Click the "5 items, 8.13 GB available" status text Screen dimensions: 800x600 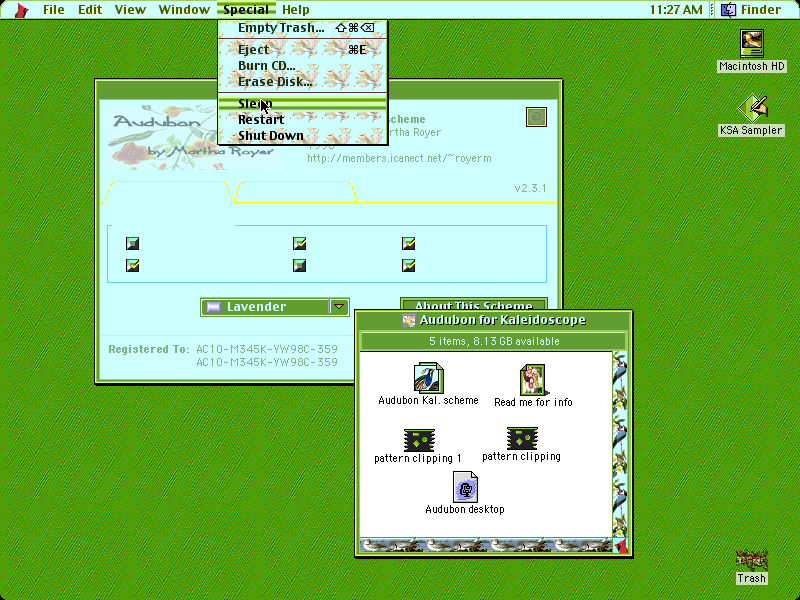click(x=494, y=341)
